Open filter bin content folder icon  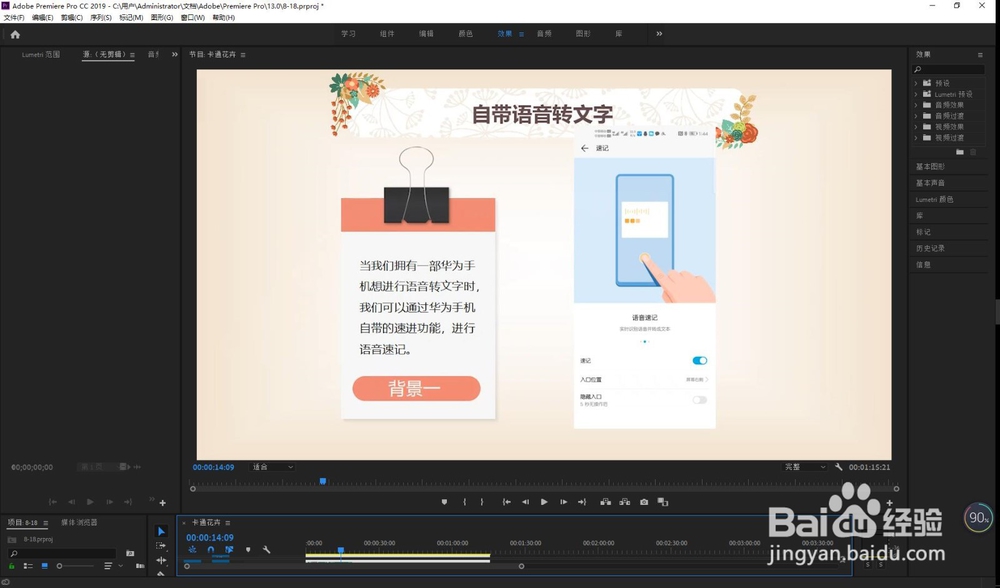(x=130, y=553)
